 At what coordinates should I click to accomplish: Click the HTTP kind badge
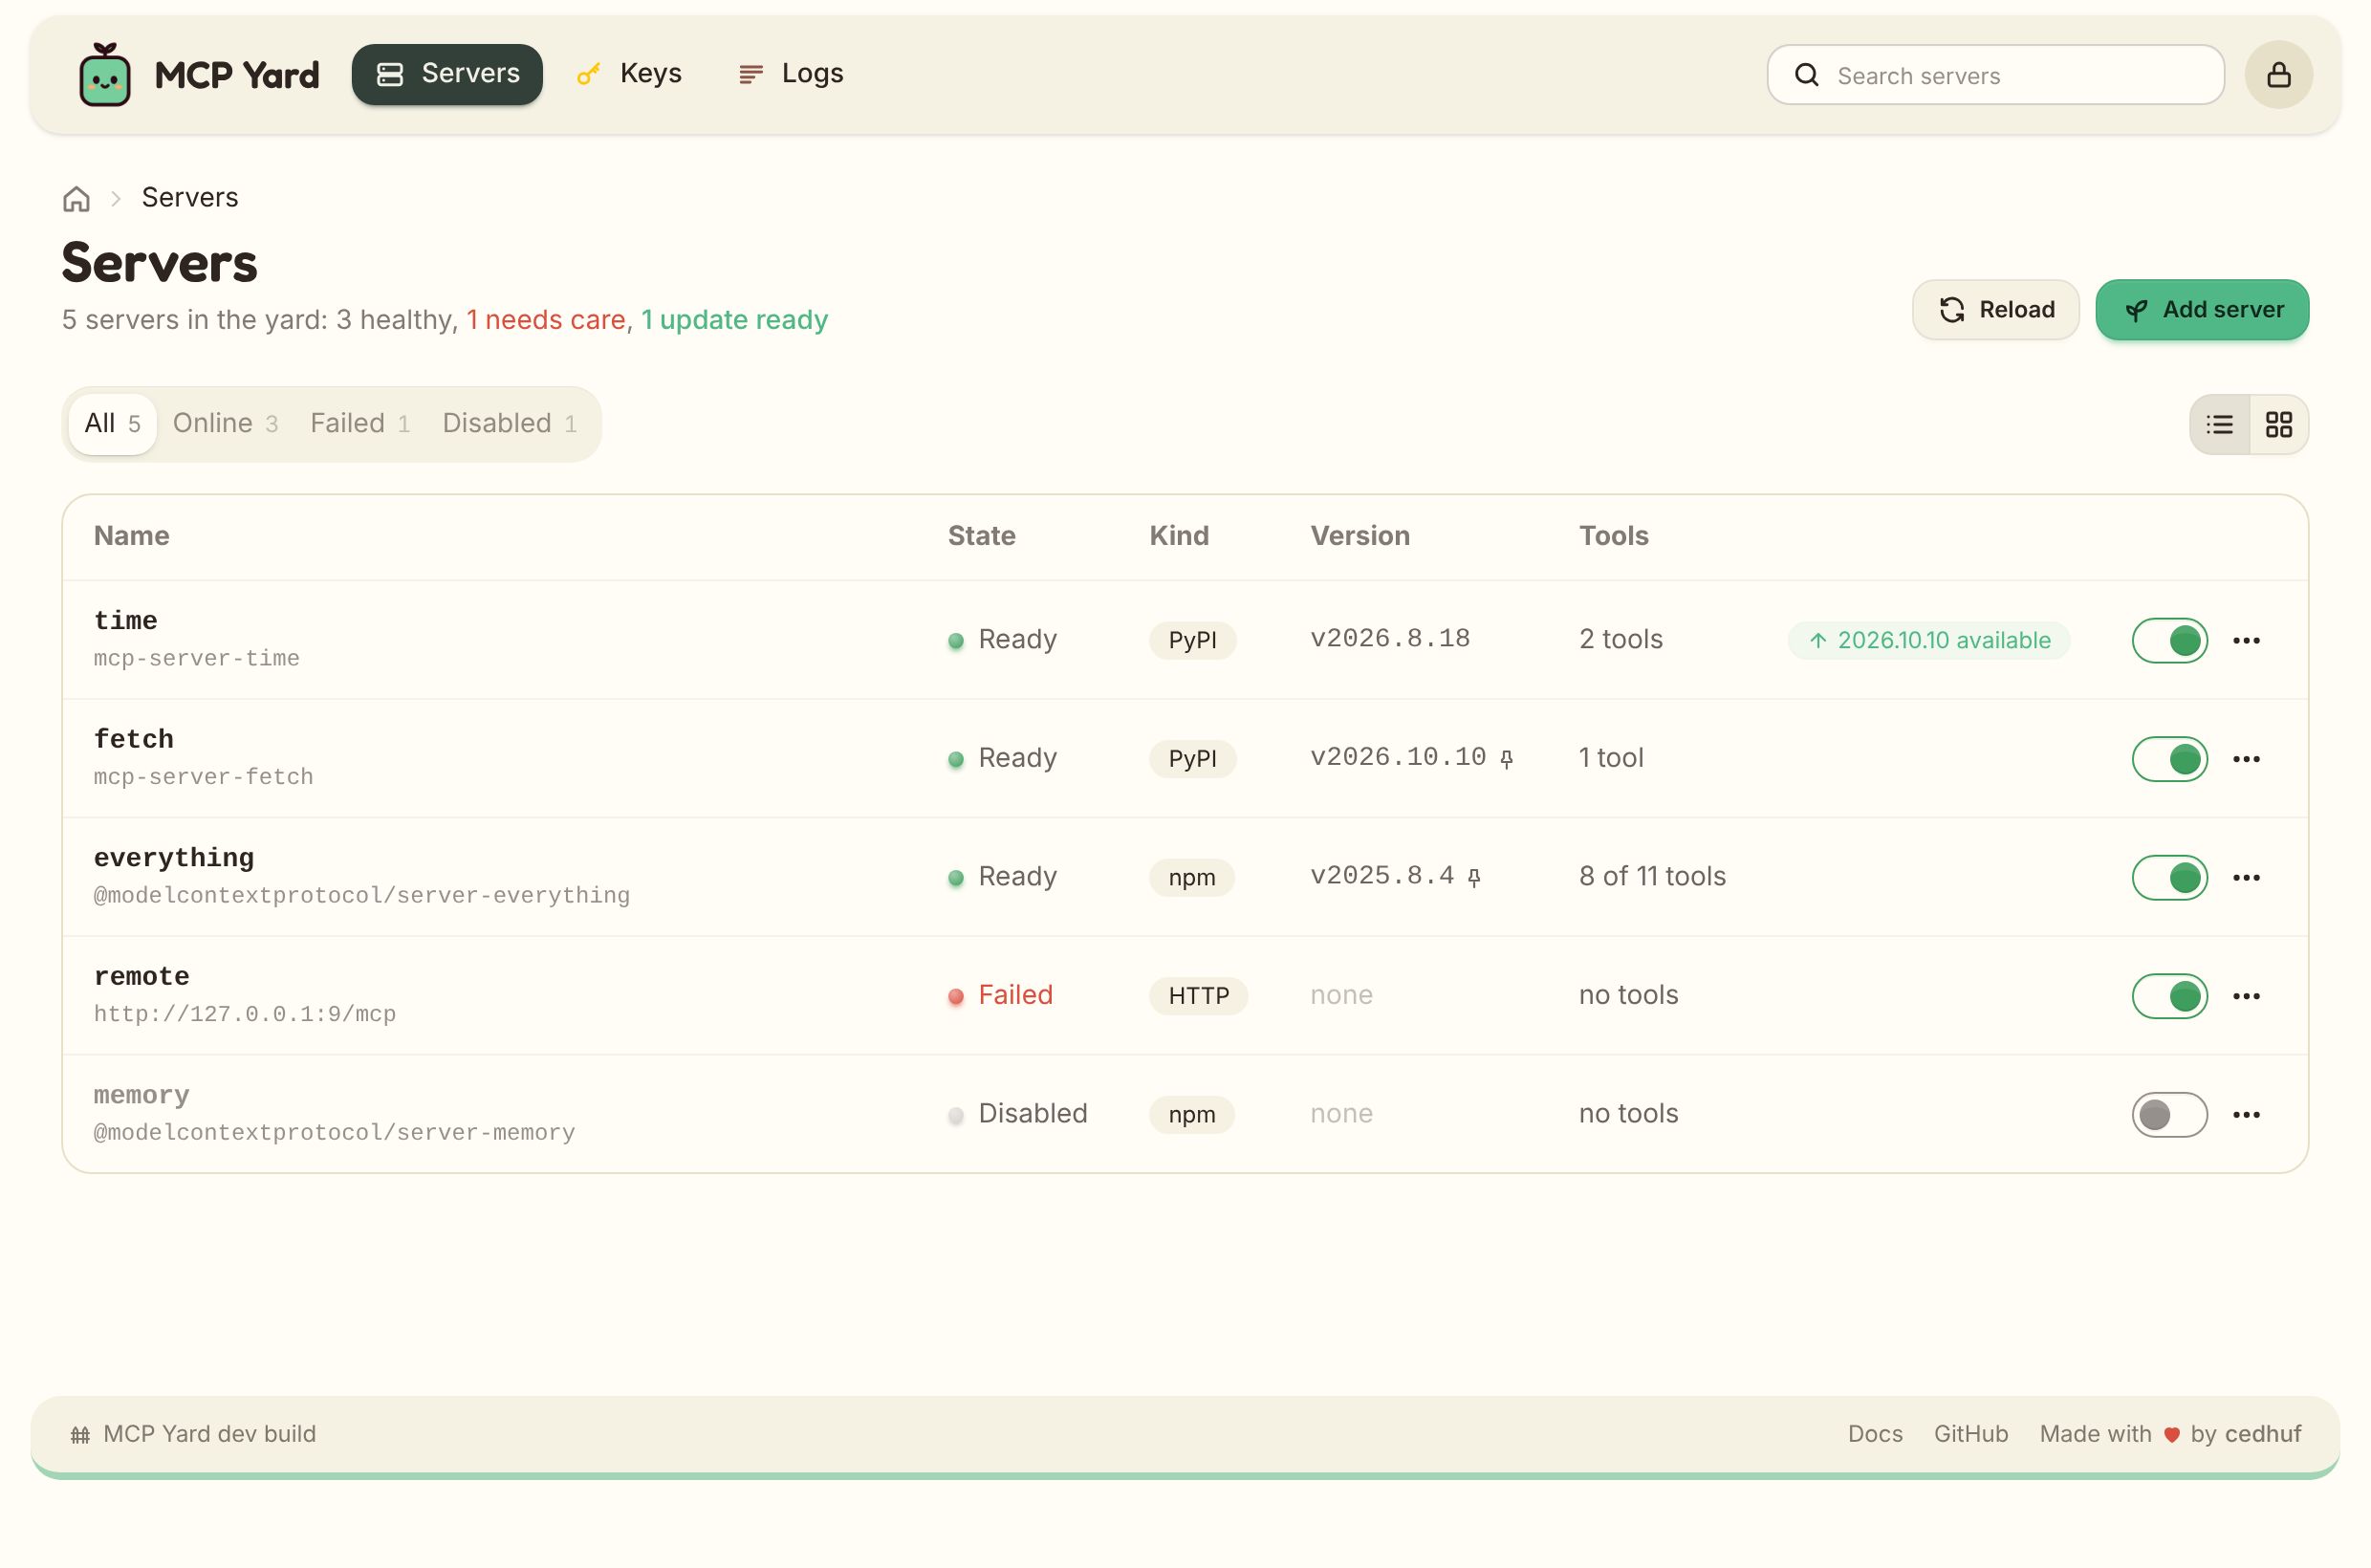(1199, 996)
